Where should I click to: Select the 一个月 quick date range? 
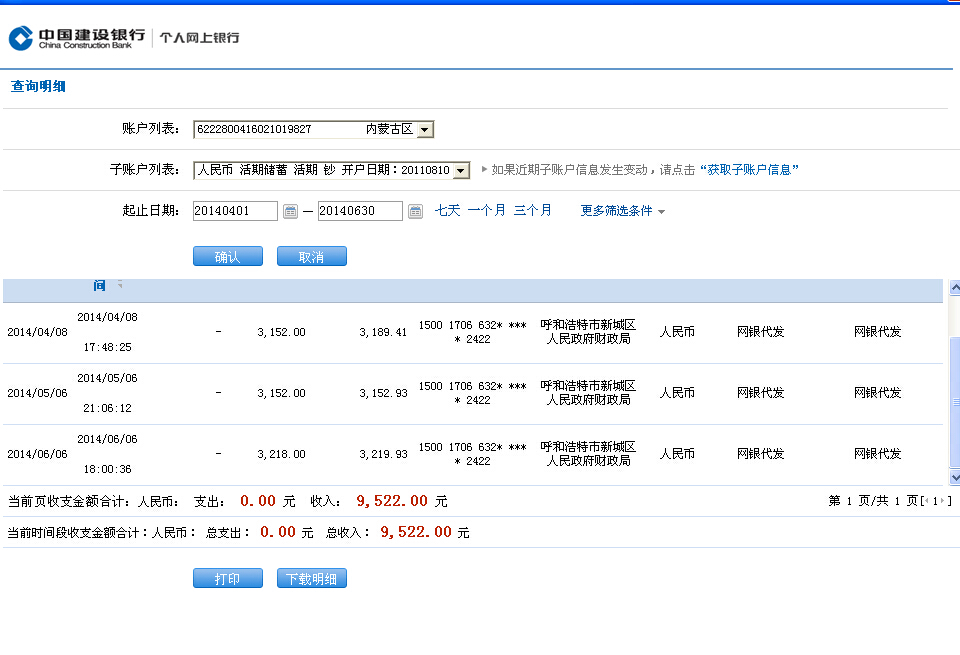point(486,211)
